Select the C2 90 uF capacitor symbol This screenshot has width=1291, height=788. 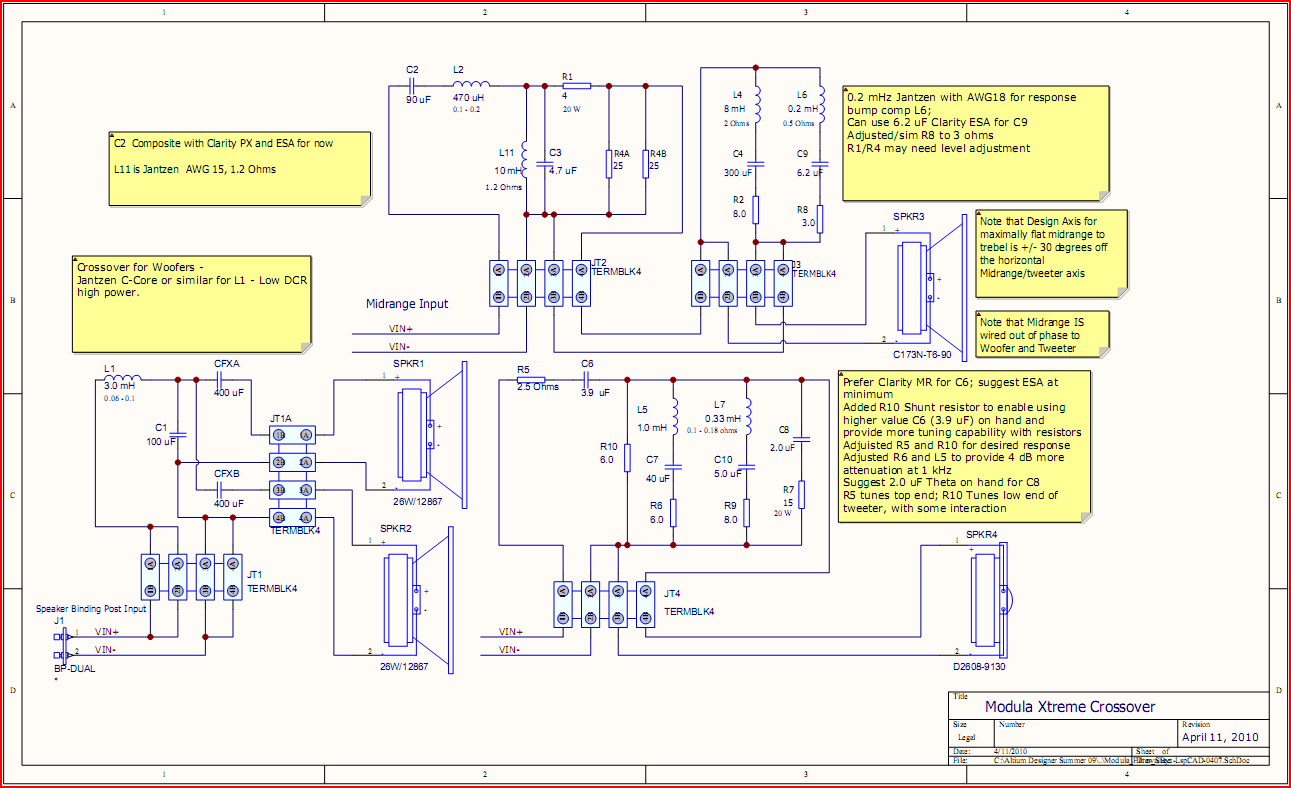pos(412,86)
